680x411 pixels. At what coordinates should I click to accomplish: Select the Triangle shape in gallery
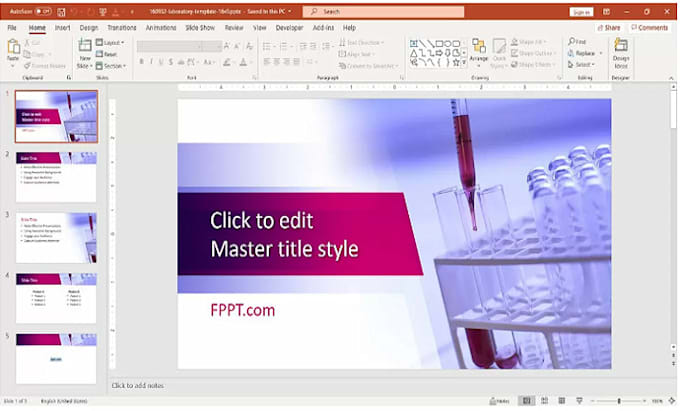(x=414, y=53)
